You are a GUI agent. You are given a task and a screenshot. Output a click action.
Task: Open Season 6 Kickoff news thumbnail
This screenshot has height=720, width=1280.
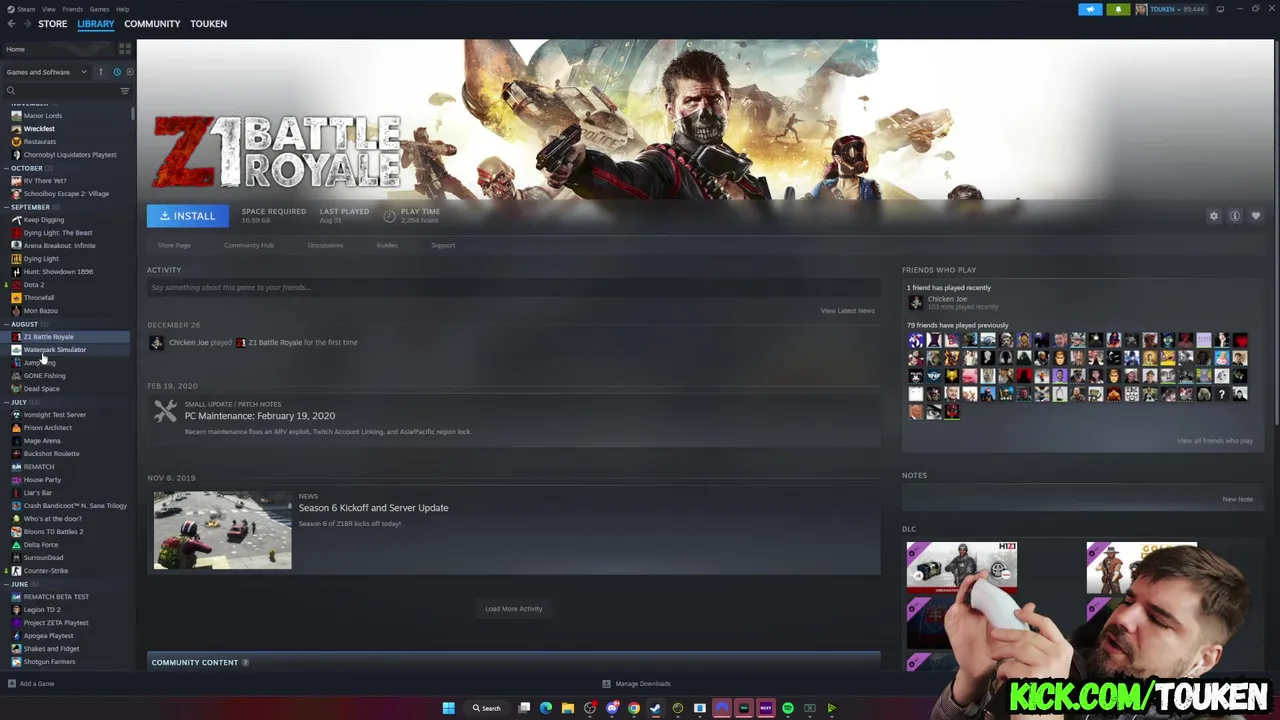tap(223, 530)
